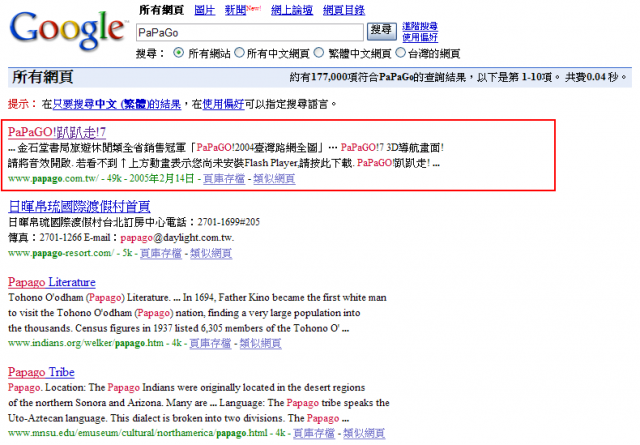Click mnsu.edu emuseum papago.html URL text

138,433
